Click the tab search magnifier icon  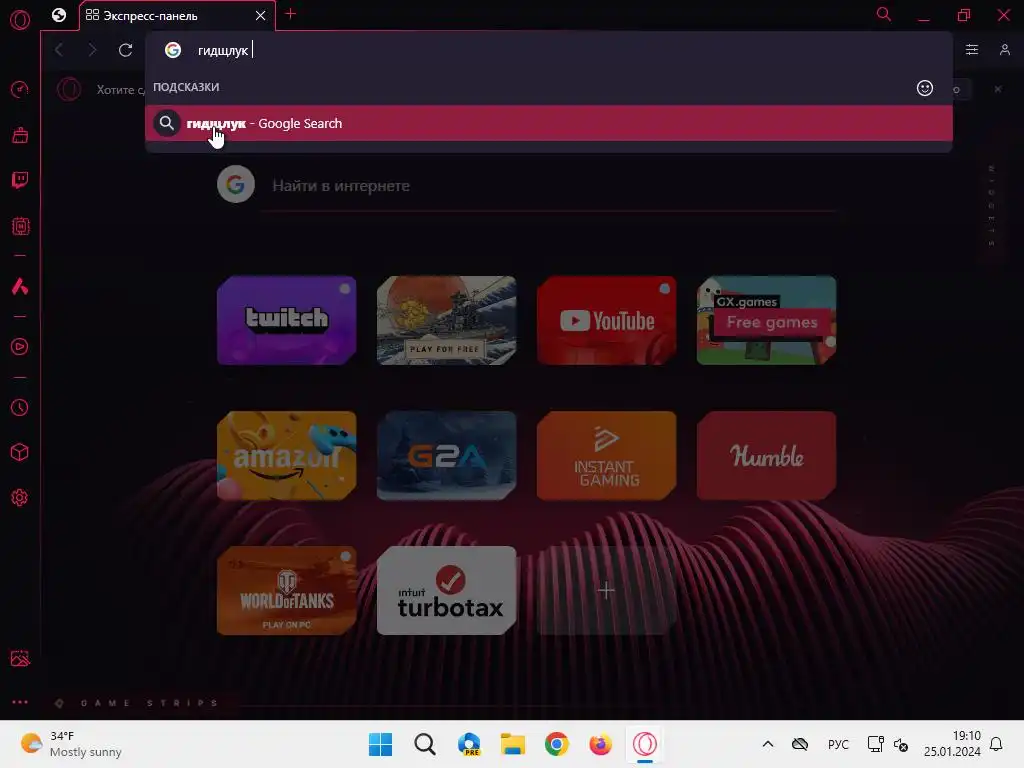click(884, 14)
